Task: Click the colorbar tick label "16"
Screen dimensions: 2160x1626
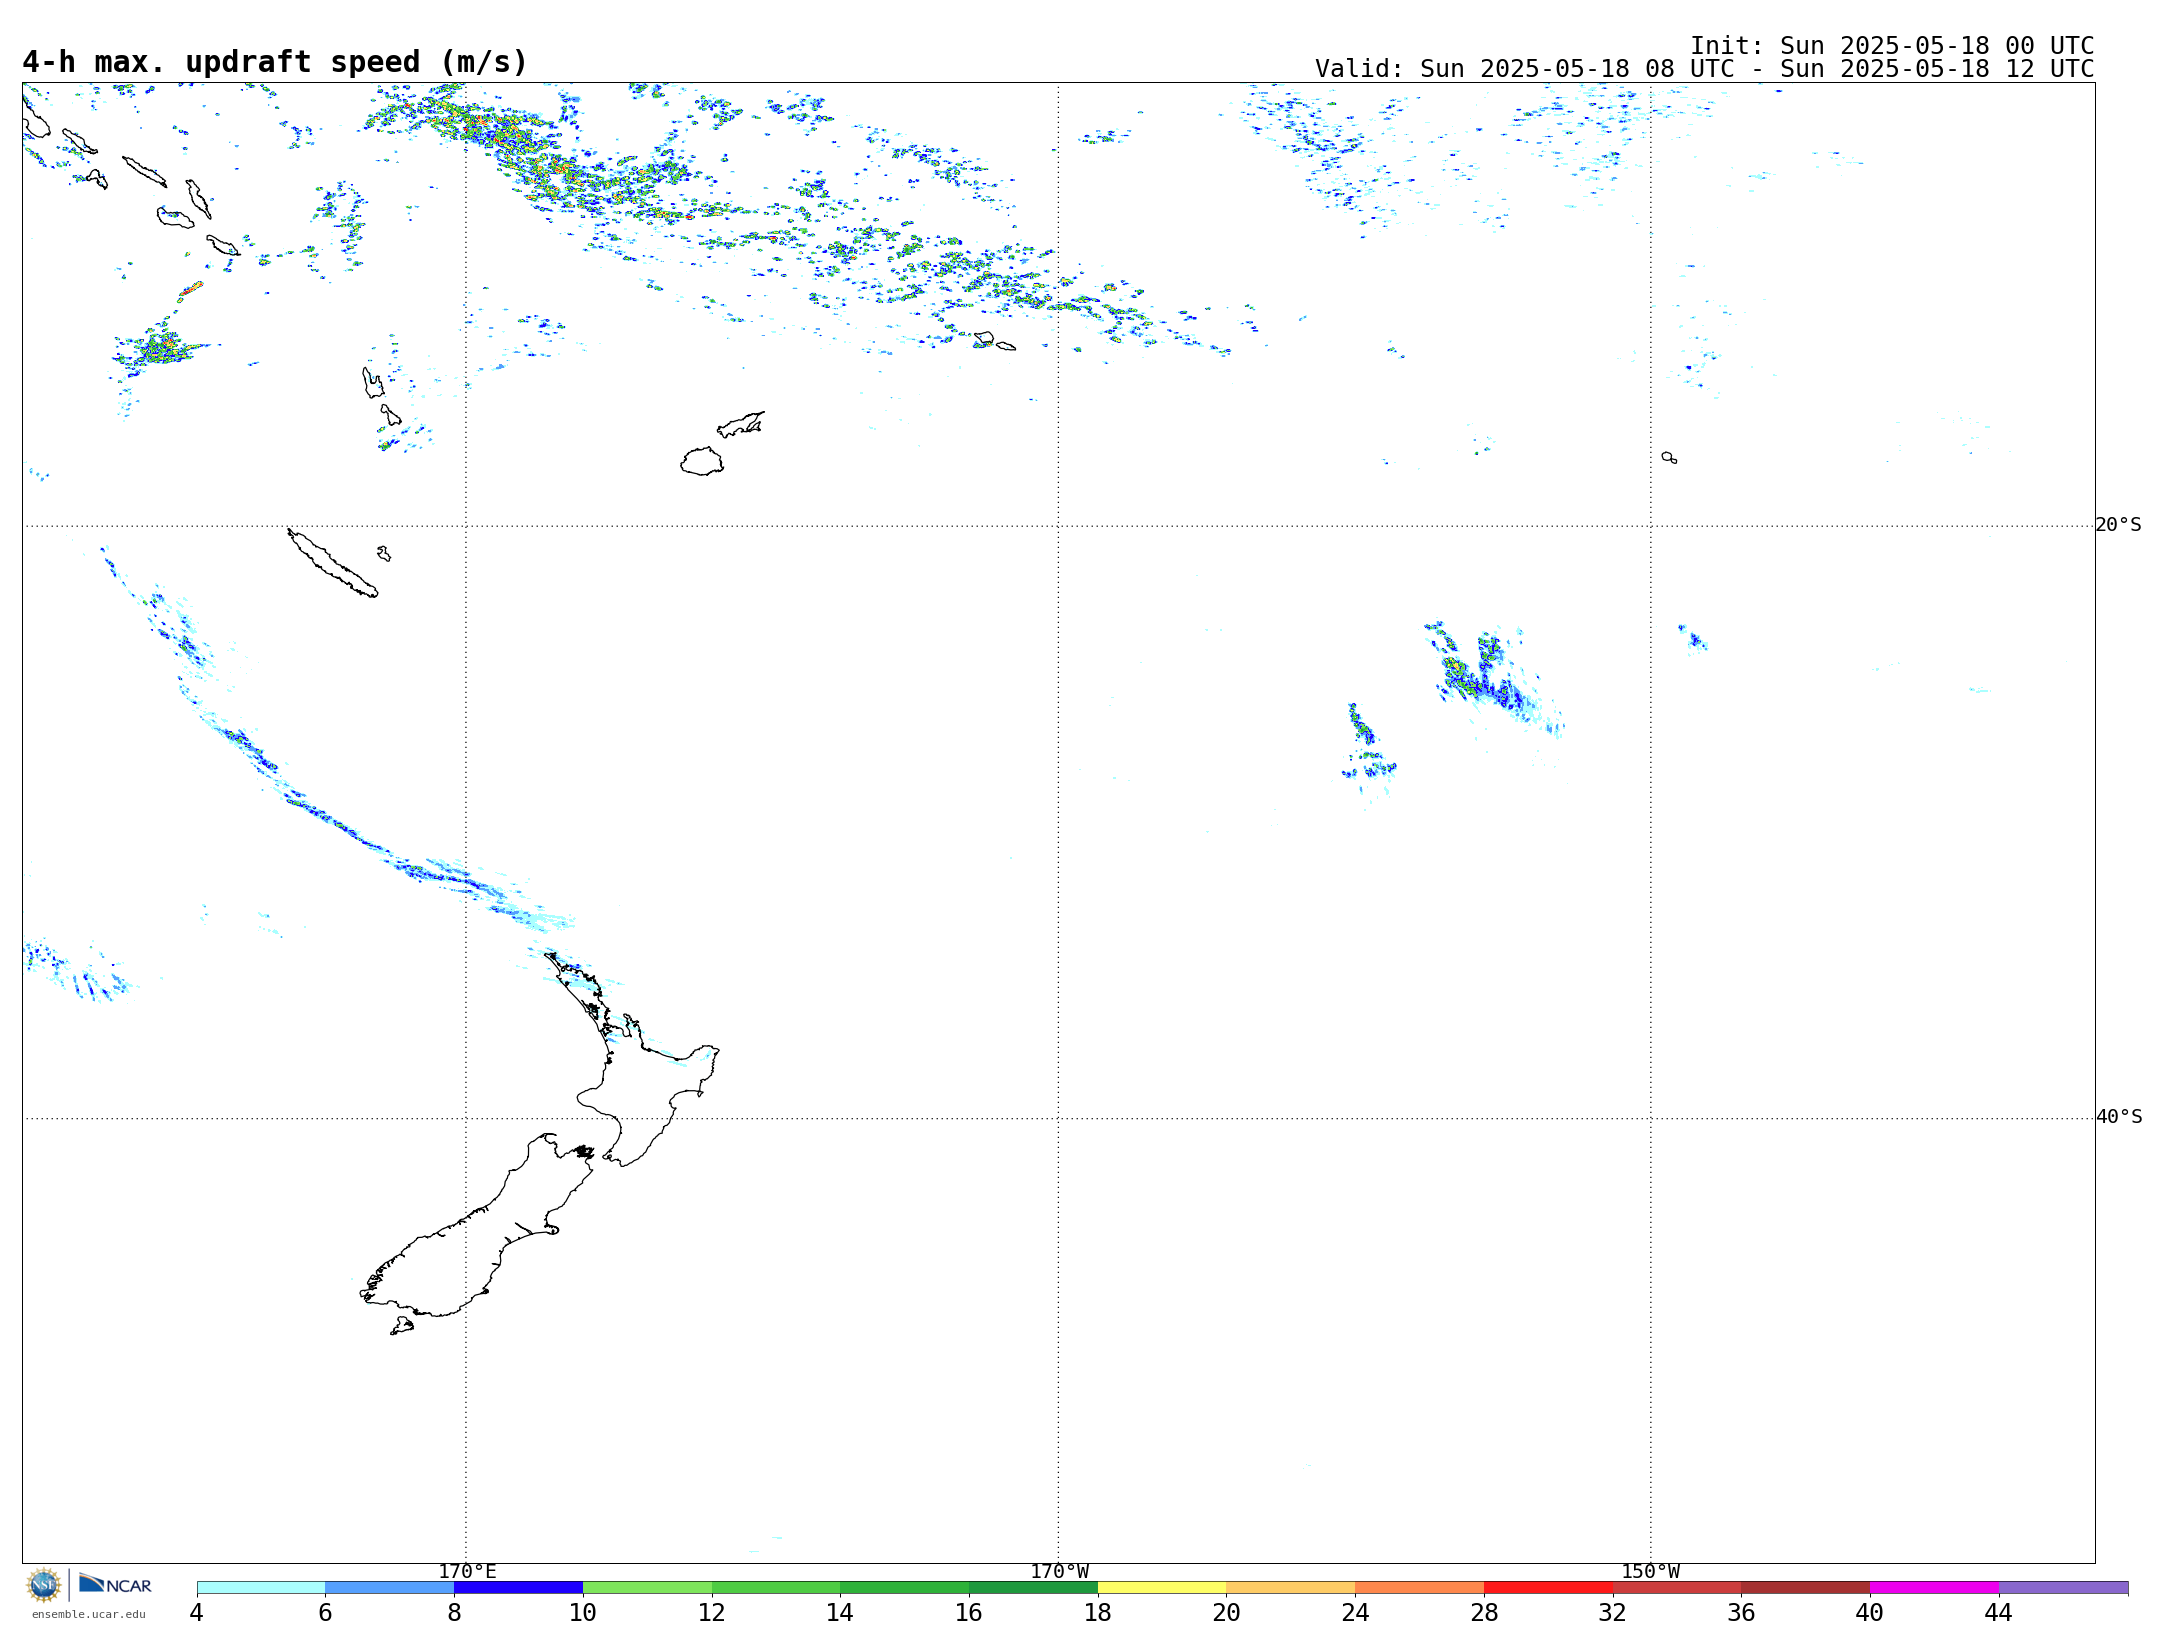Action: 969,1612
